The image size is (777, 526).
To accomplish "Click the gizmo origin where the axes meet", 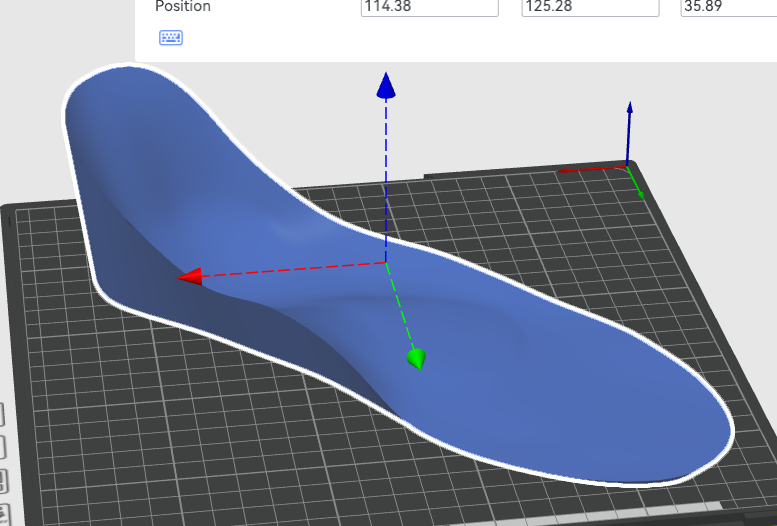I will (387, 262).
